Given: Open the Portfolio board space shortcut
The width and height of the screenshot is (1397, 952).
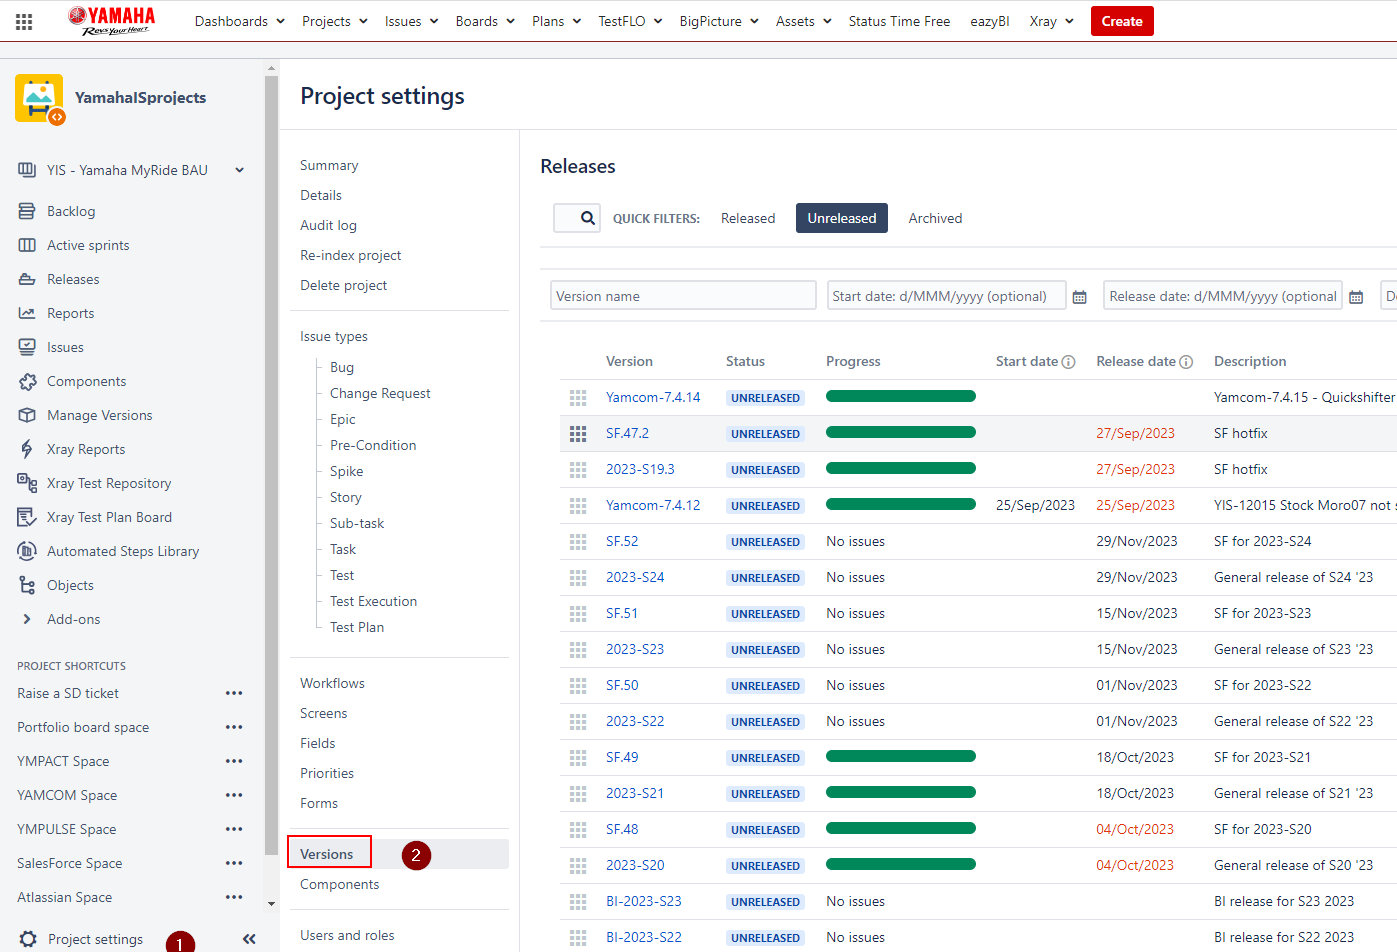Looking at the screenshot, I should point(83,727).
